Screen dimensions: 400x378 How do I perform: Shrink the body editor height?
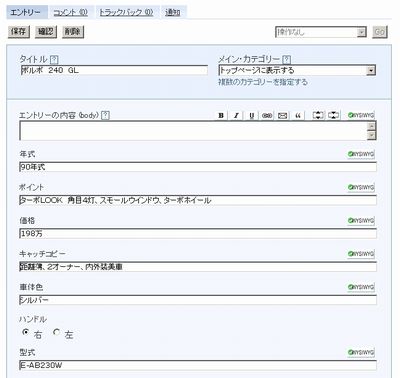pos(333,115)
